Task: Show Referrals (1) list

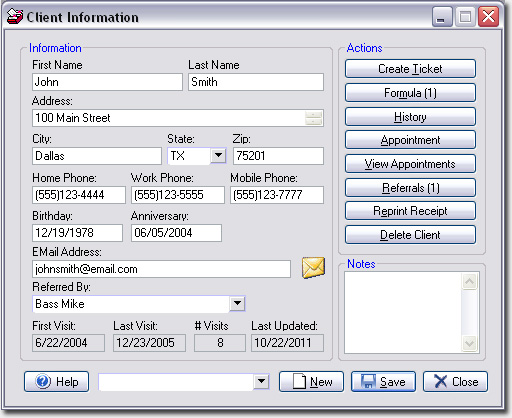Action: click(x=410, y=188)
